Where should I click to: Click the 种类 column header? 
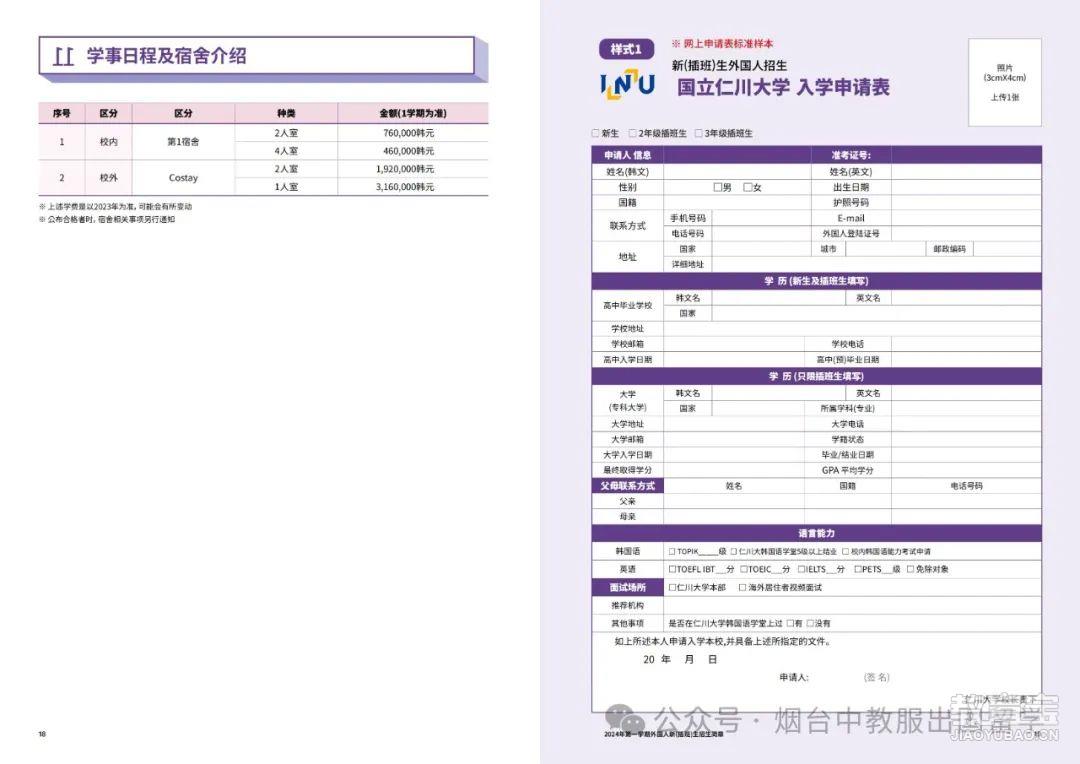pos(286,113)
